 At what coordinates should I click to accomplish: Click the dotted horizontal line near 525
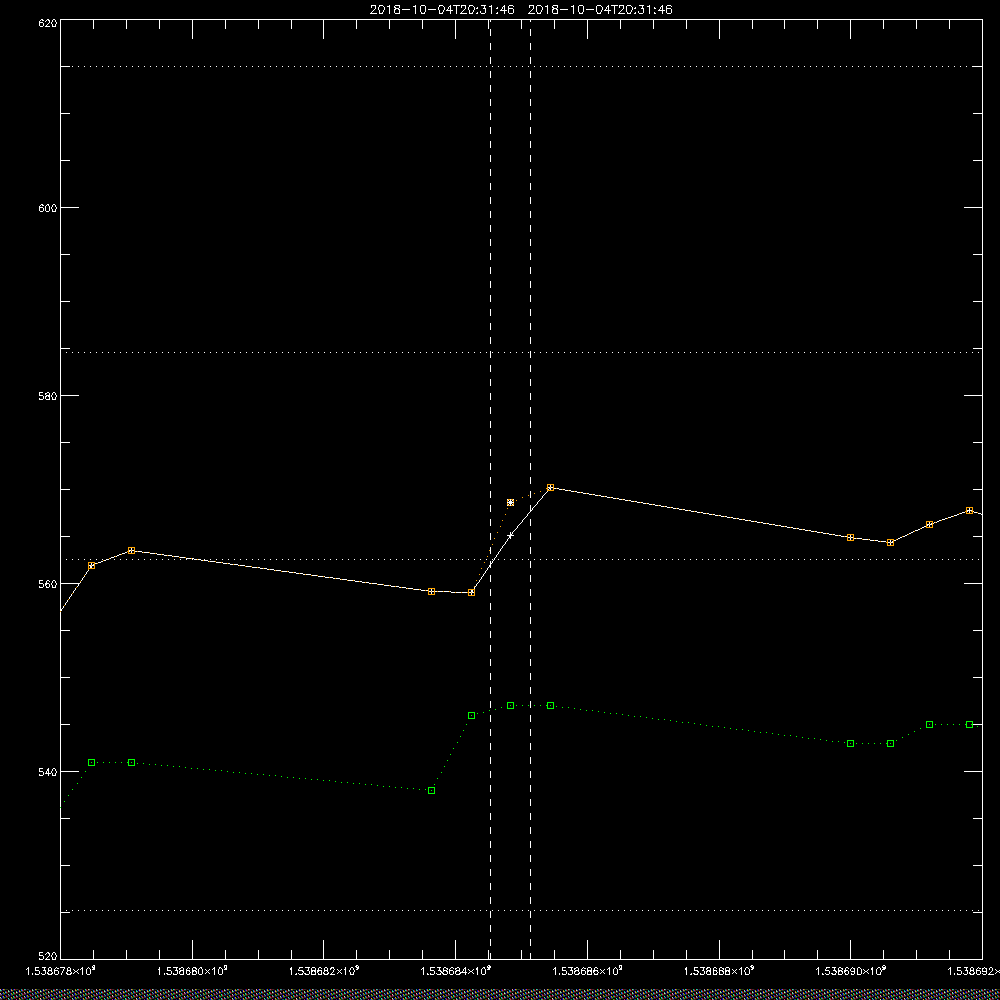click(x=521, y=911)
